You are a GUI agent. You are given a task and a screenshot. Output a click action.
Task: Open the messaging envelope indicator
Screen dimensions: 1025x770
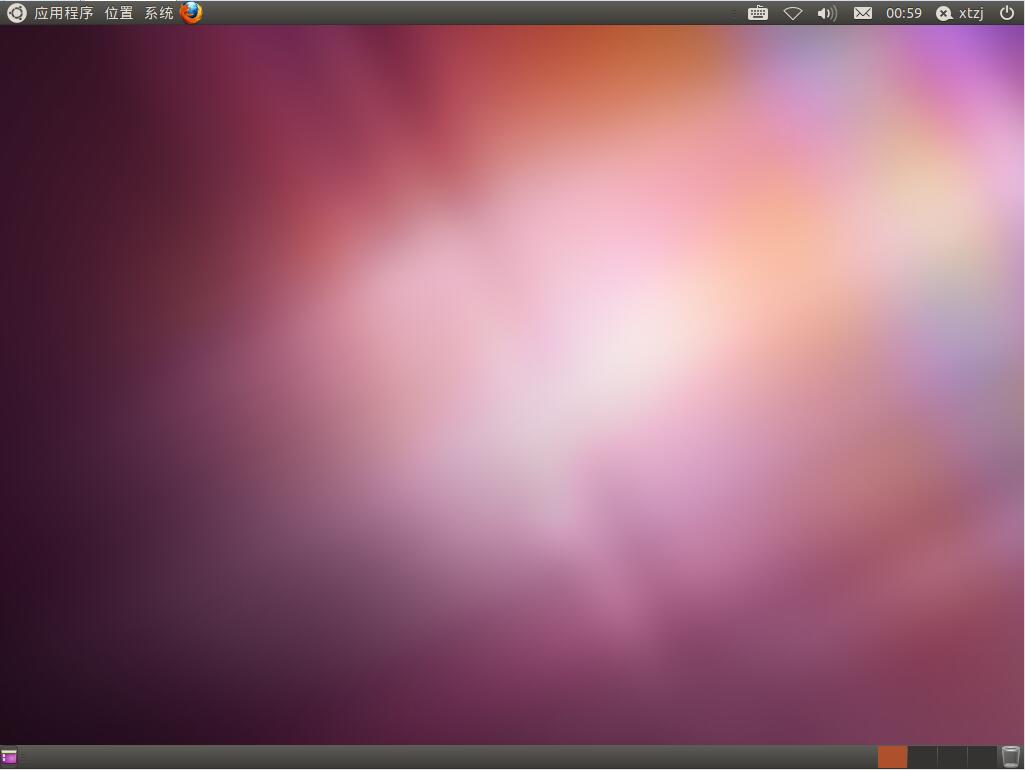863,13
